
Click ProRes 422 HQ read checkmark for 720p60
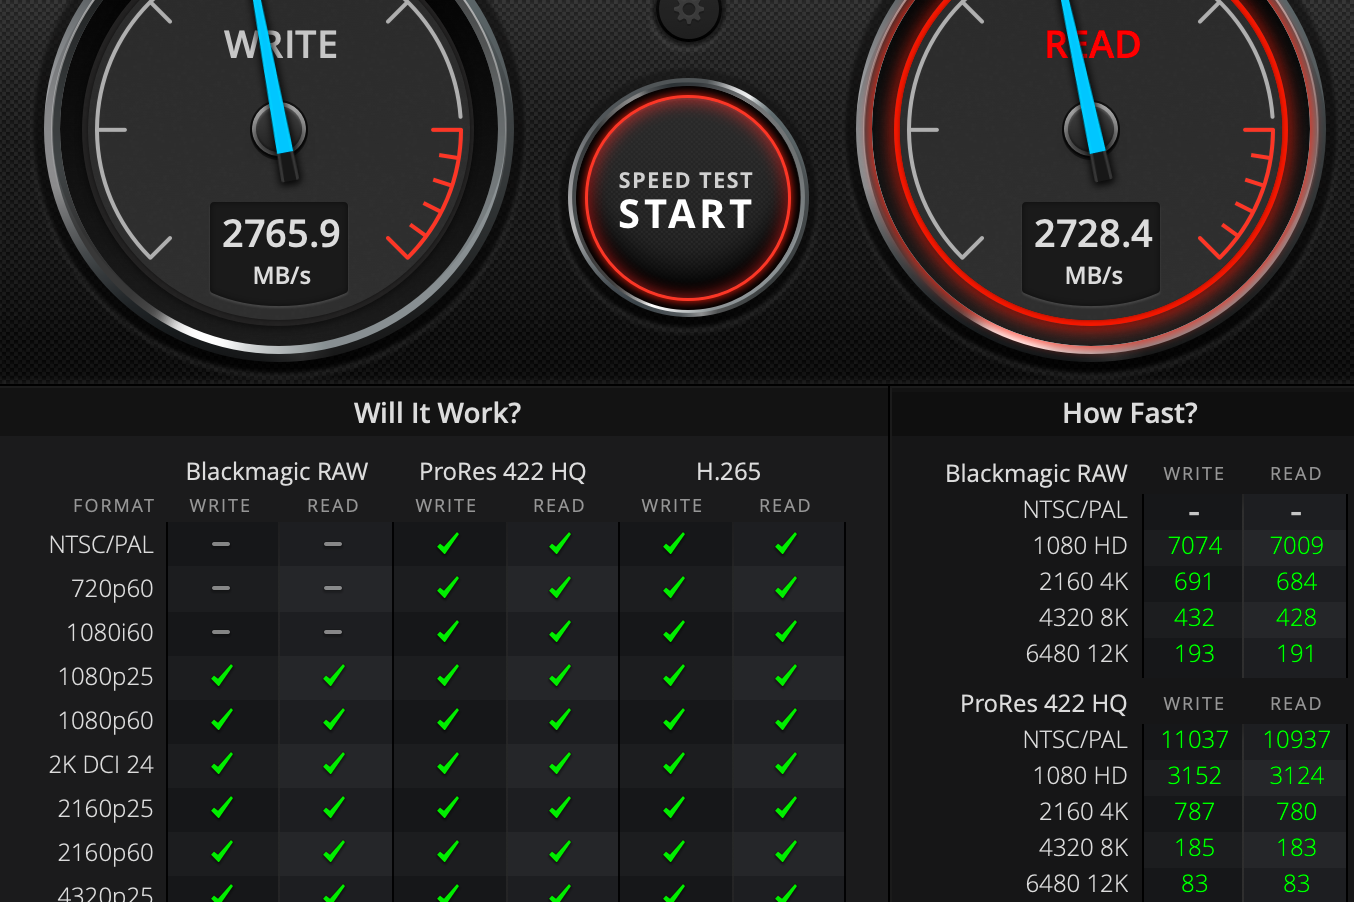pos(560,588)
